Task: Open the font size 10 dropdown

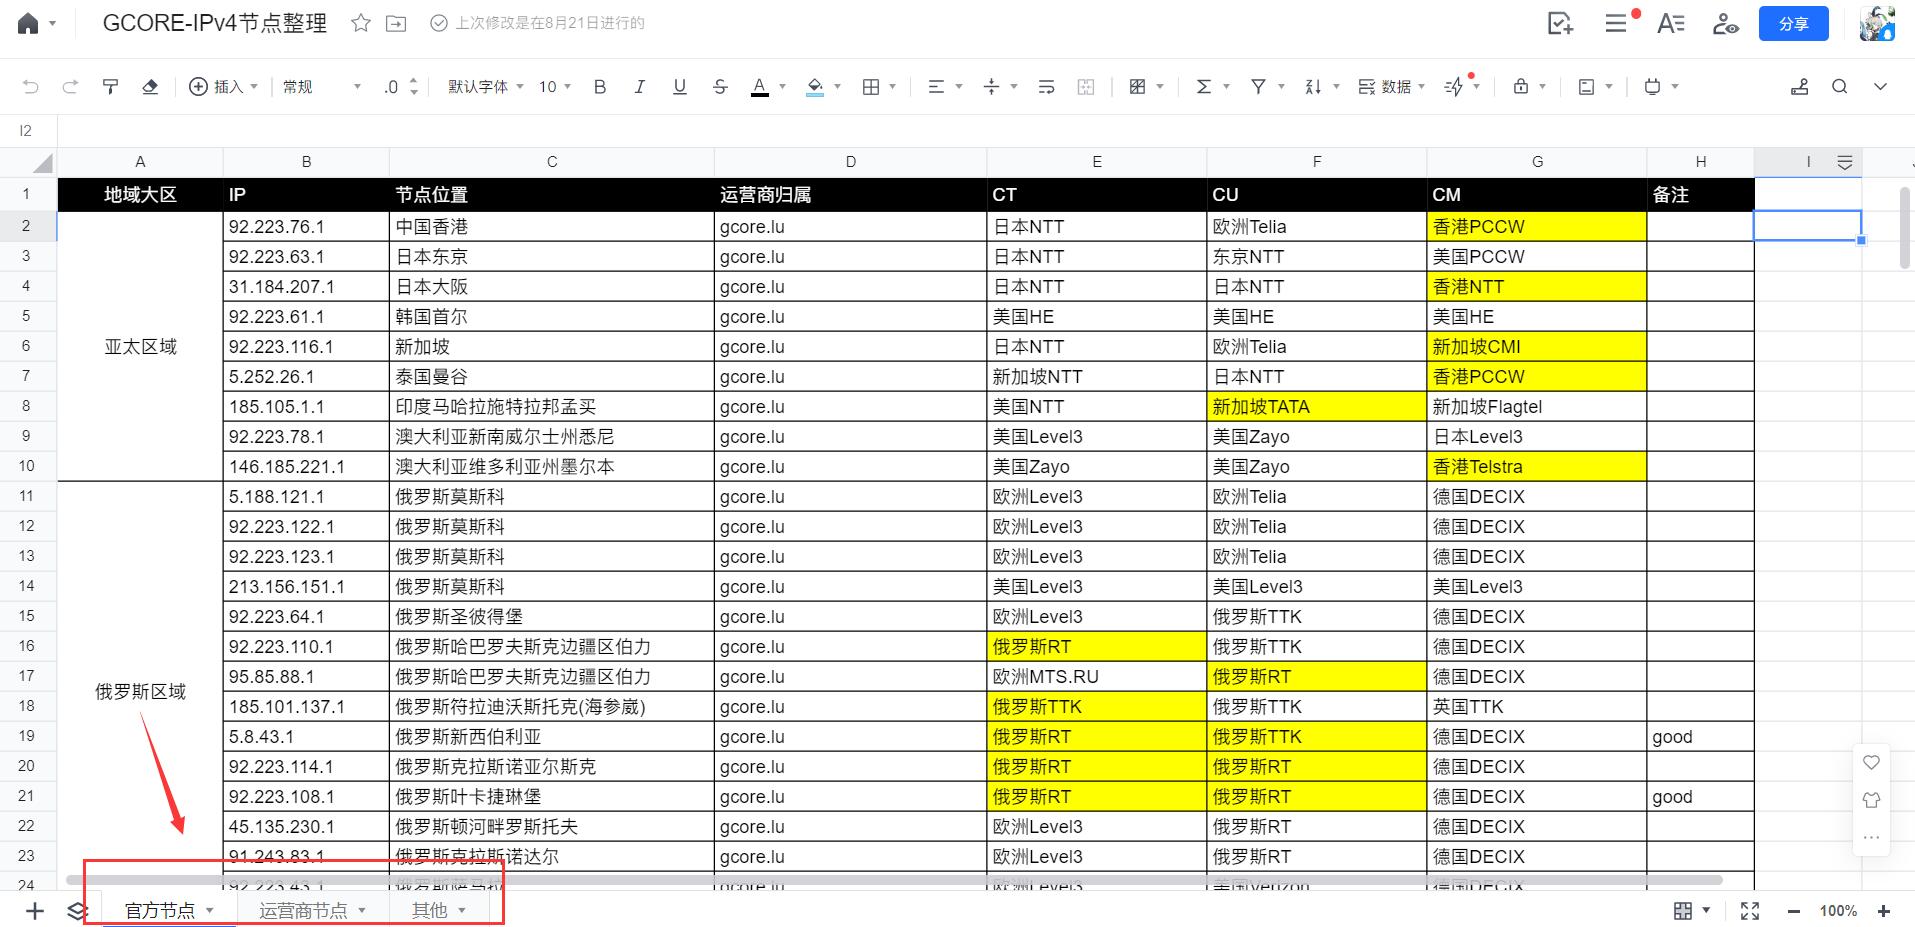Action: click(x=554, y=87)
